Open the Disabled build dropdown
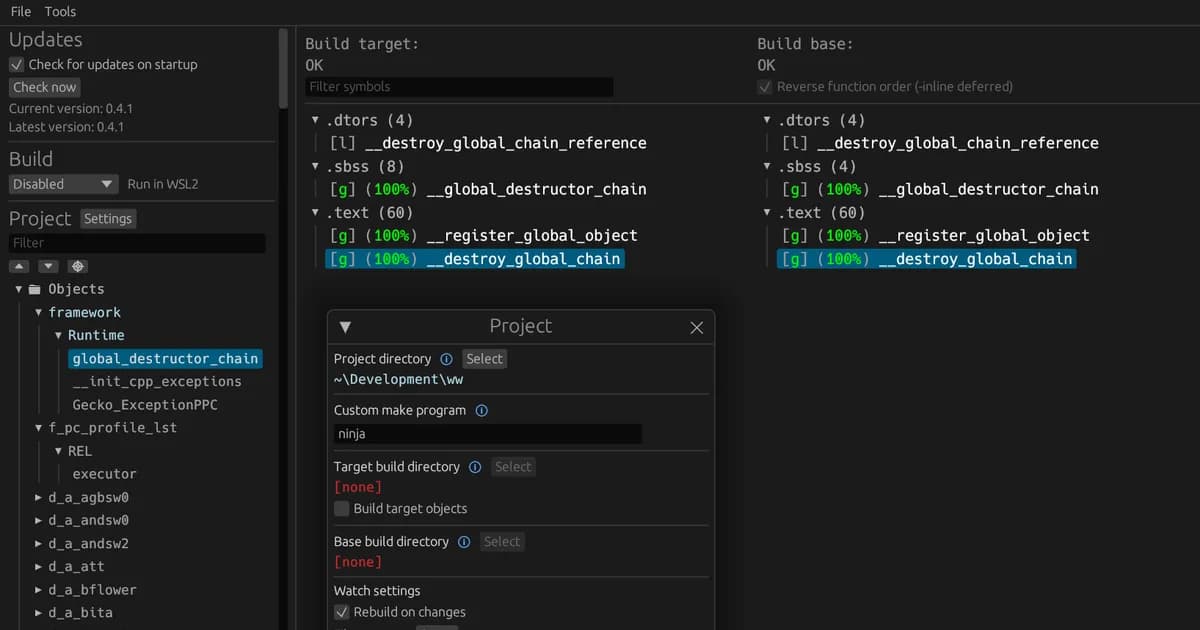 pos(65,184)
